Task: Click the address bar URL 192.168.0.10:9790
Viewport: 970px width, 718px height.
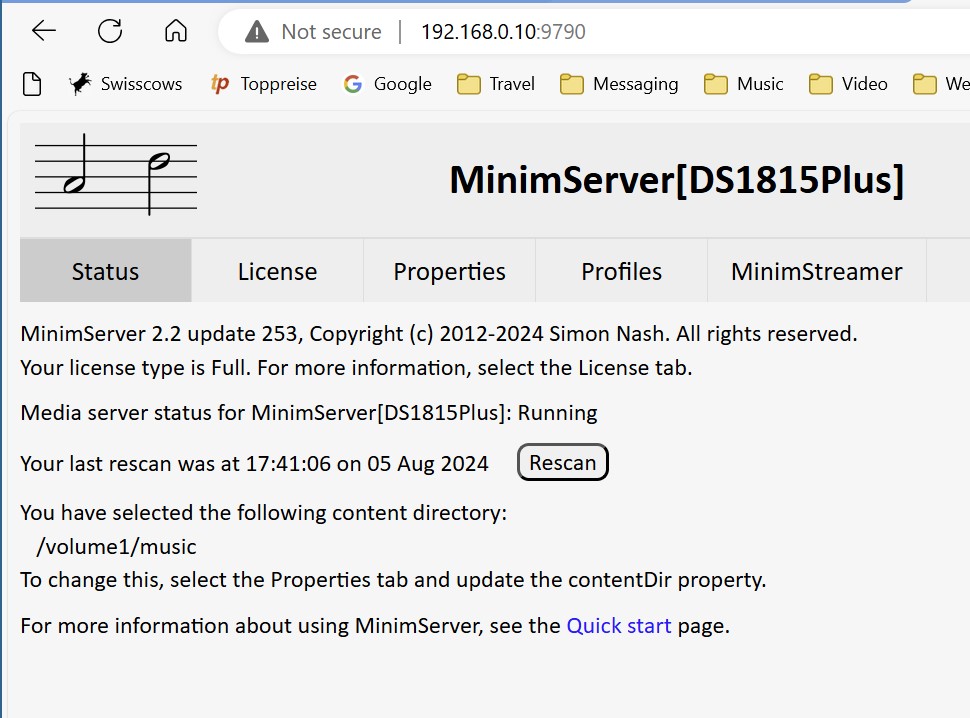Action: [x=504, y=32]
